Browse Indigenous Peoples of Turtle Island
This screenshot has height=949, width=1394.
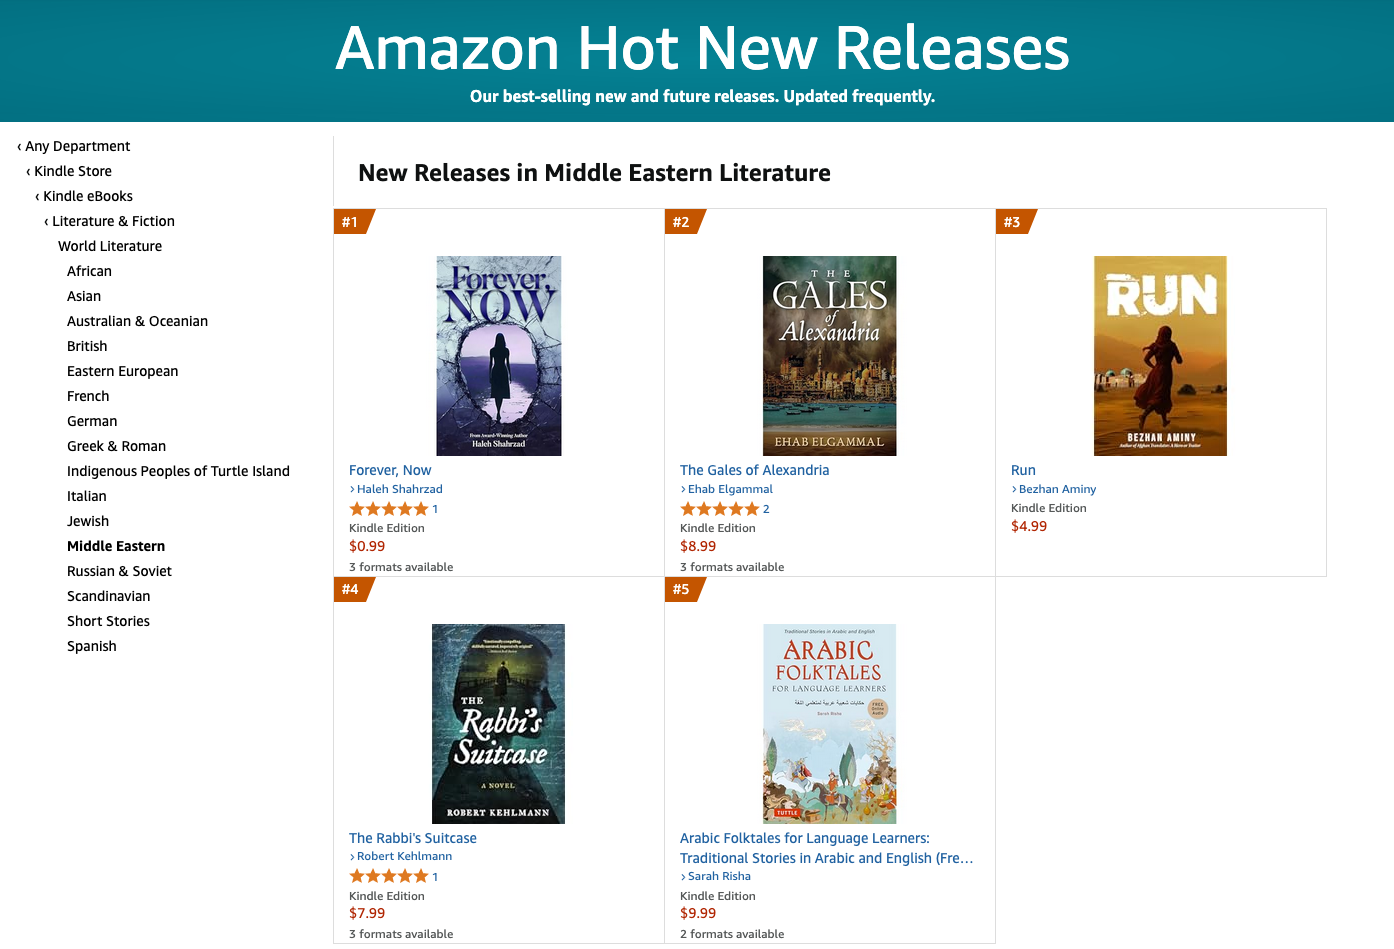[178, 471]
